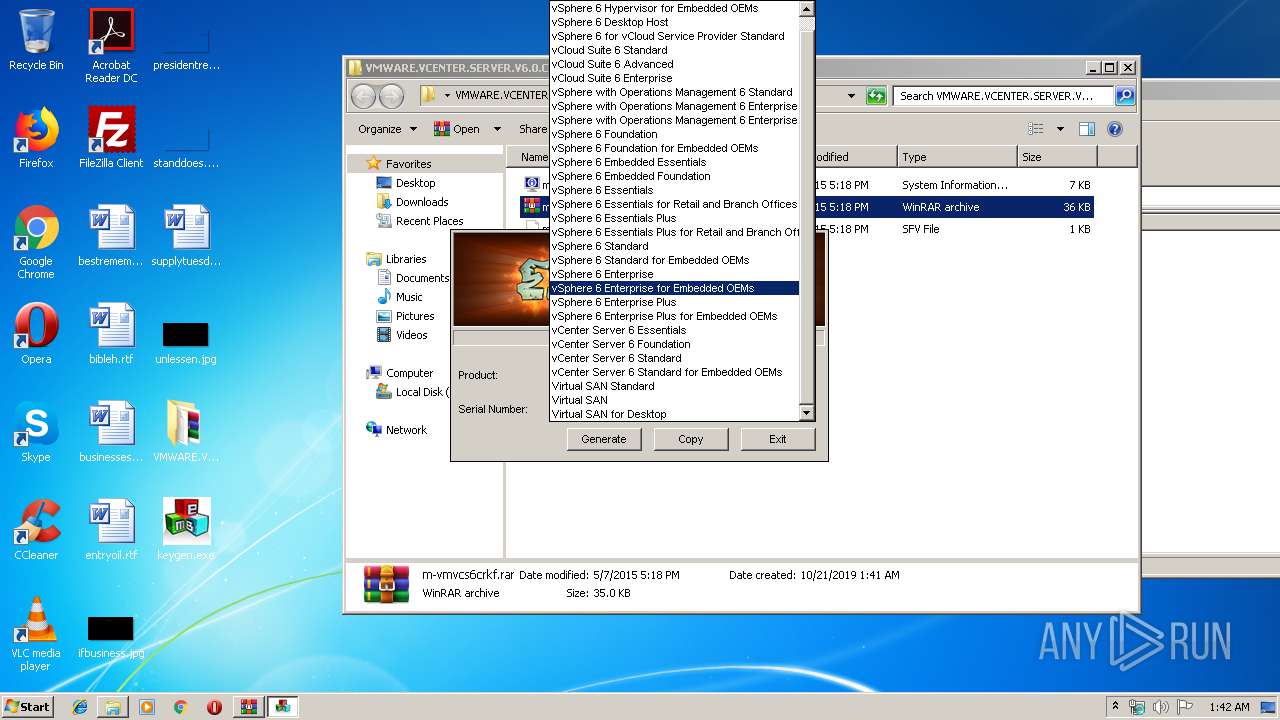The width and height of the screenshot is (1280, 720).
Task: Launch Opera browser desktop icon
Action: tap(36, 334)
